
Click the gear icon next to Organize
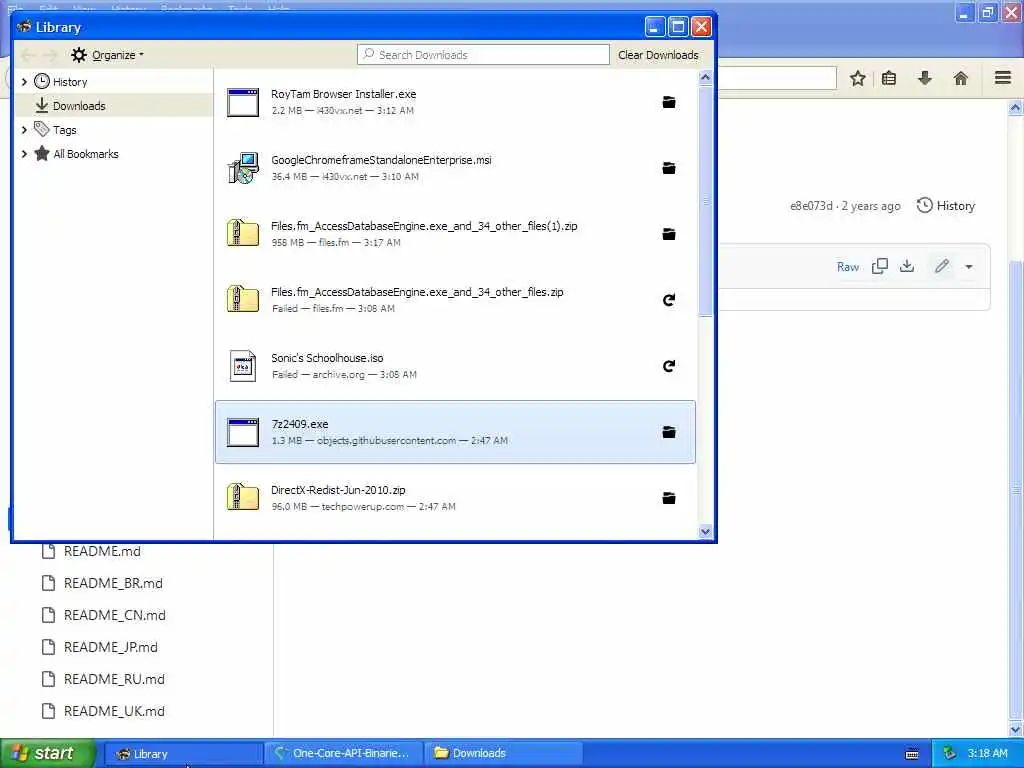coord(79,55)
